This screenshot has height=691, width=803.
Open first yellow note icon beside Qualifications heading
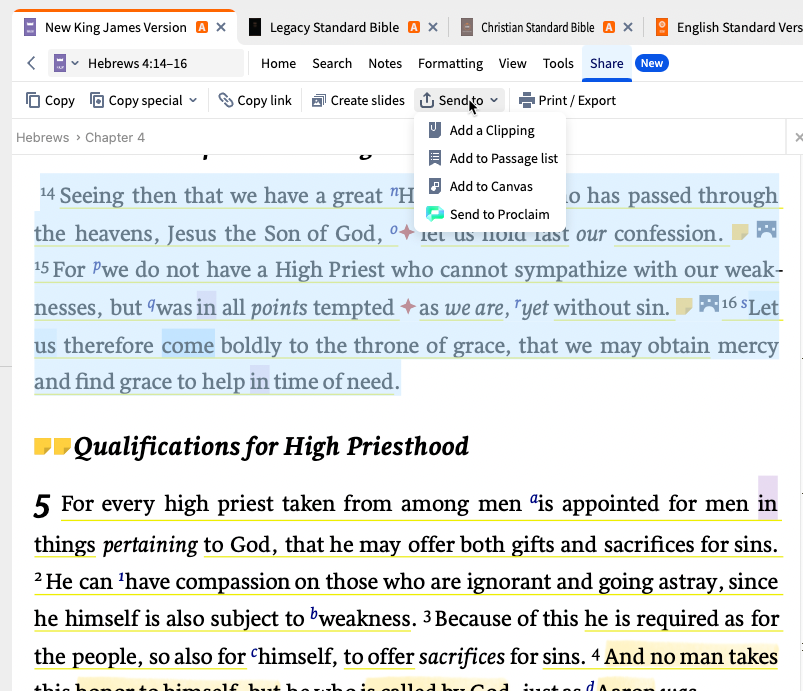click(43, 446)
